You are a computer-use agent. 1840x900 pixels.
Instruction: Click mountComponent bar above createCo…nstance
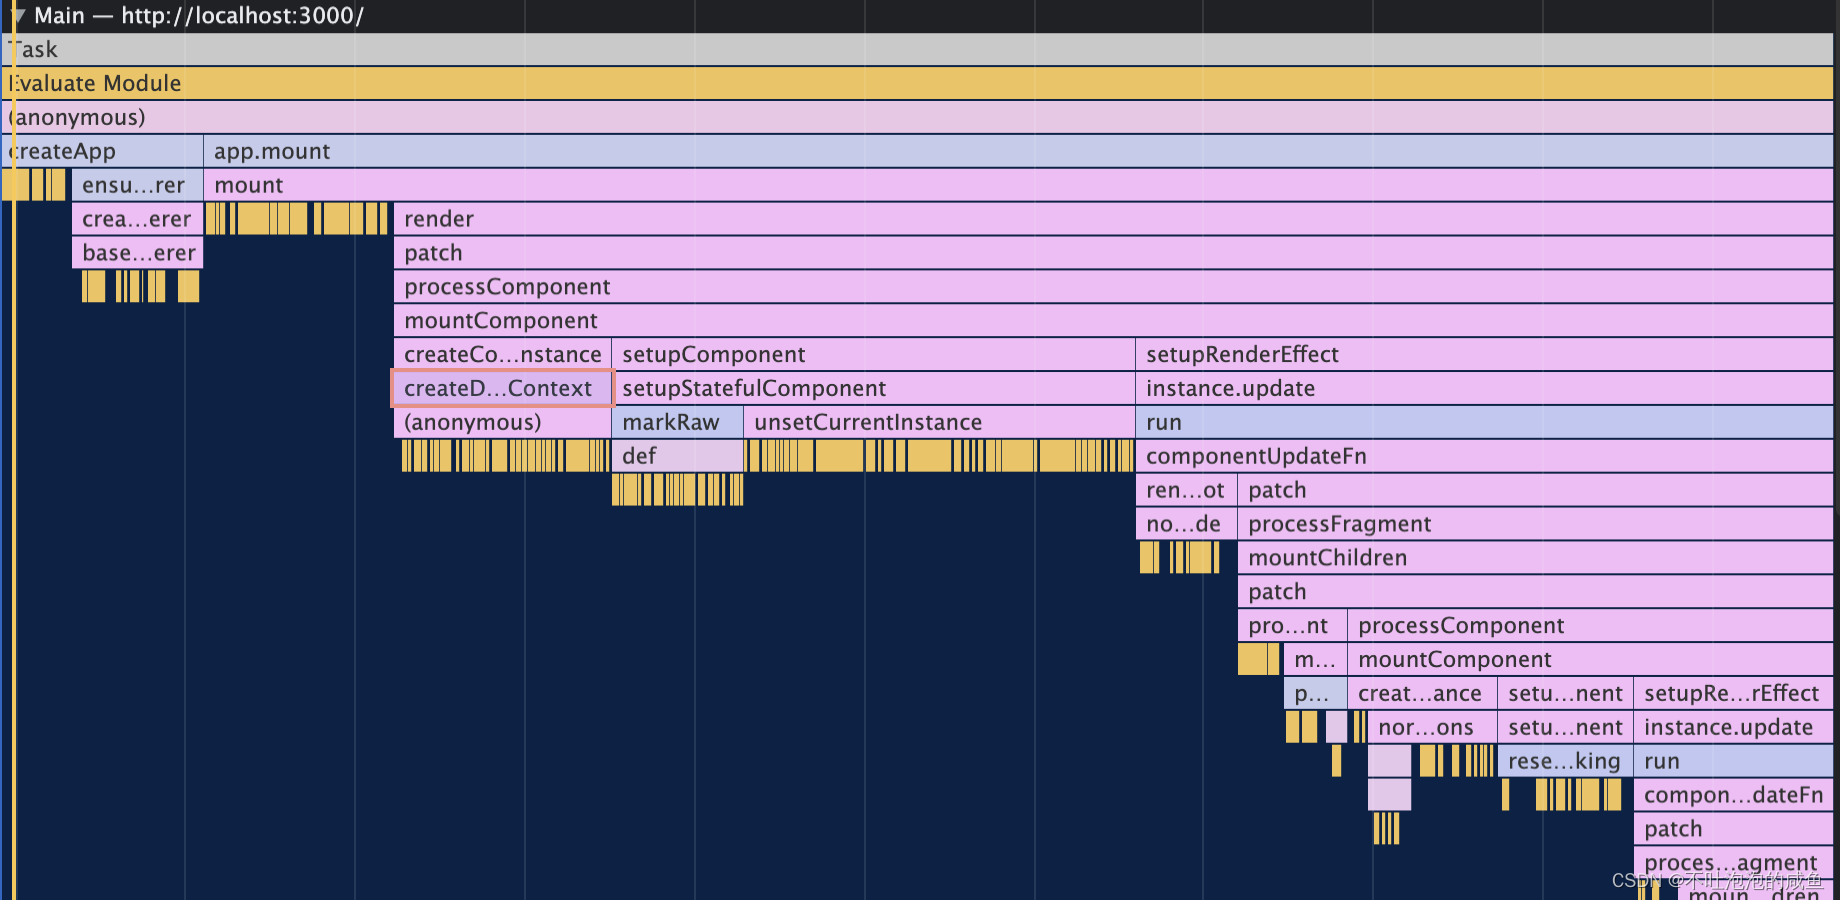click(x=1114, y=322)
